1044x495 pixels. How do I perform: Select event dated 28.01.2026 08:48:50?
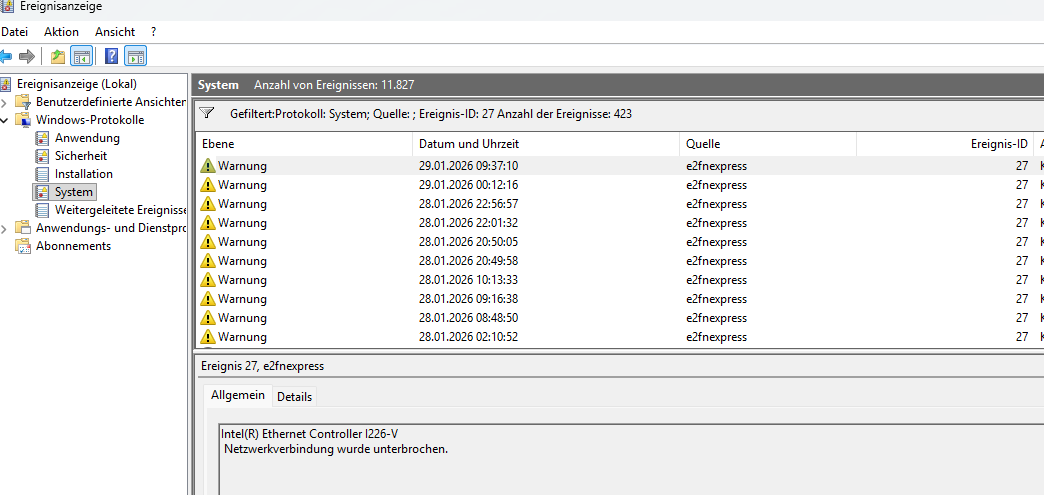coord(620,318)
